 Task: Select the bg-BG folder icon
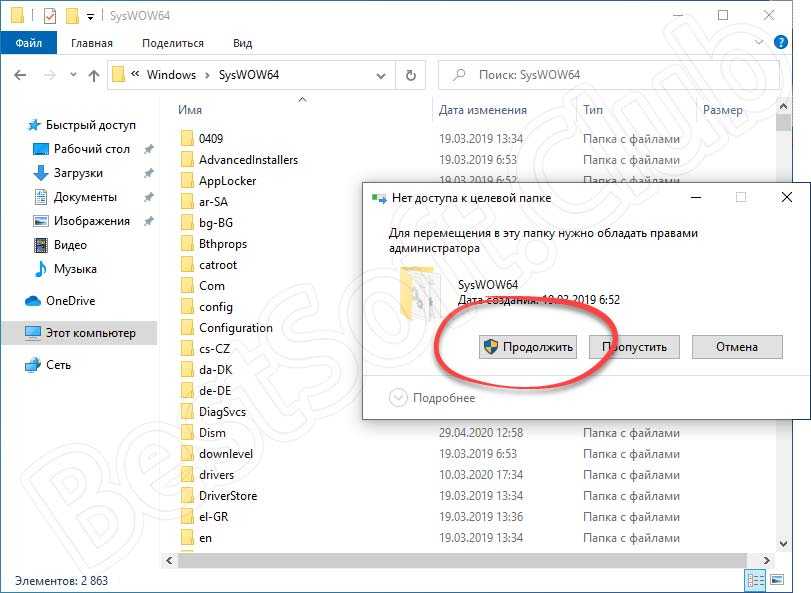[x=187, y=223]
